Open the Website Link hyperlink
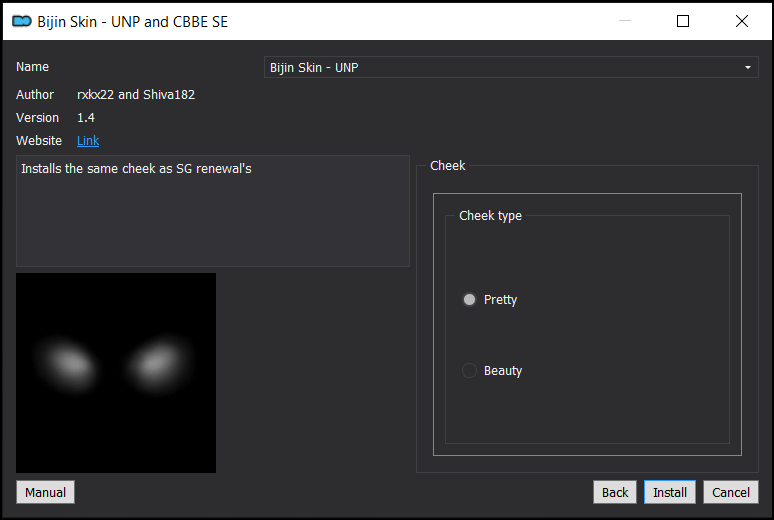774x520 pixels. click(88, 141)
